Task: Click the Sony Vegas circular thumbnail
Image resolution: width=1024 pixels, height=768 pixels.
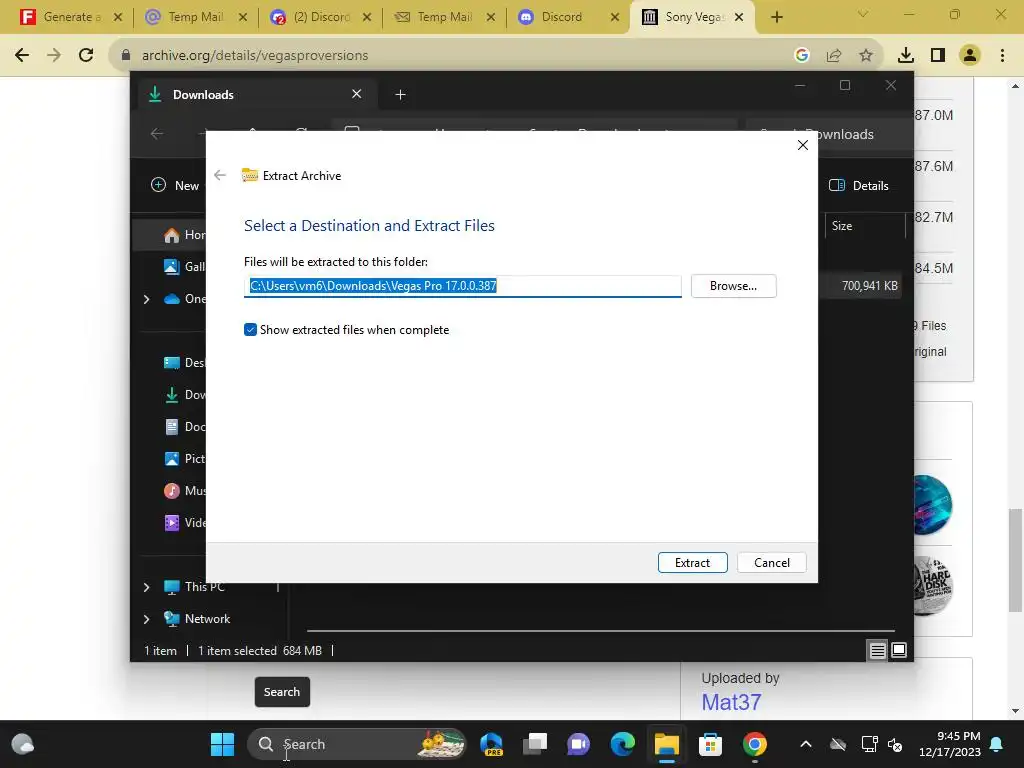Action: click(x=932, y=505)
